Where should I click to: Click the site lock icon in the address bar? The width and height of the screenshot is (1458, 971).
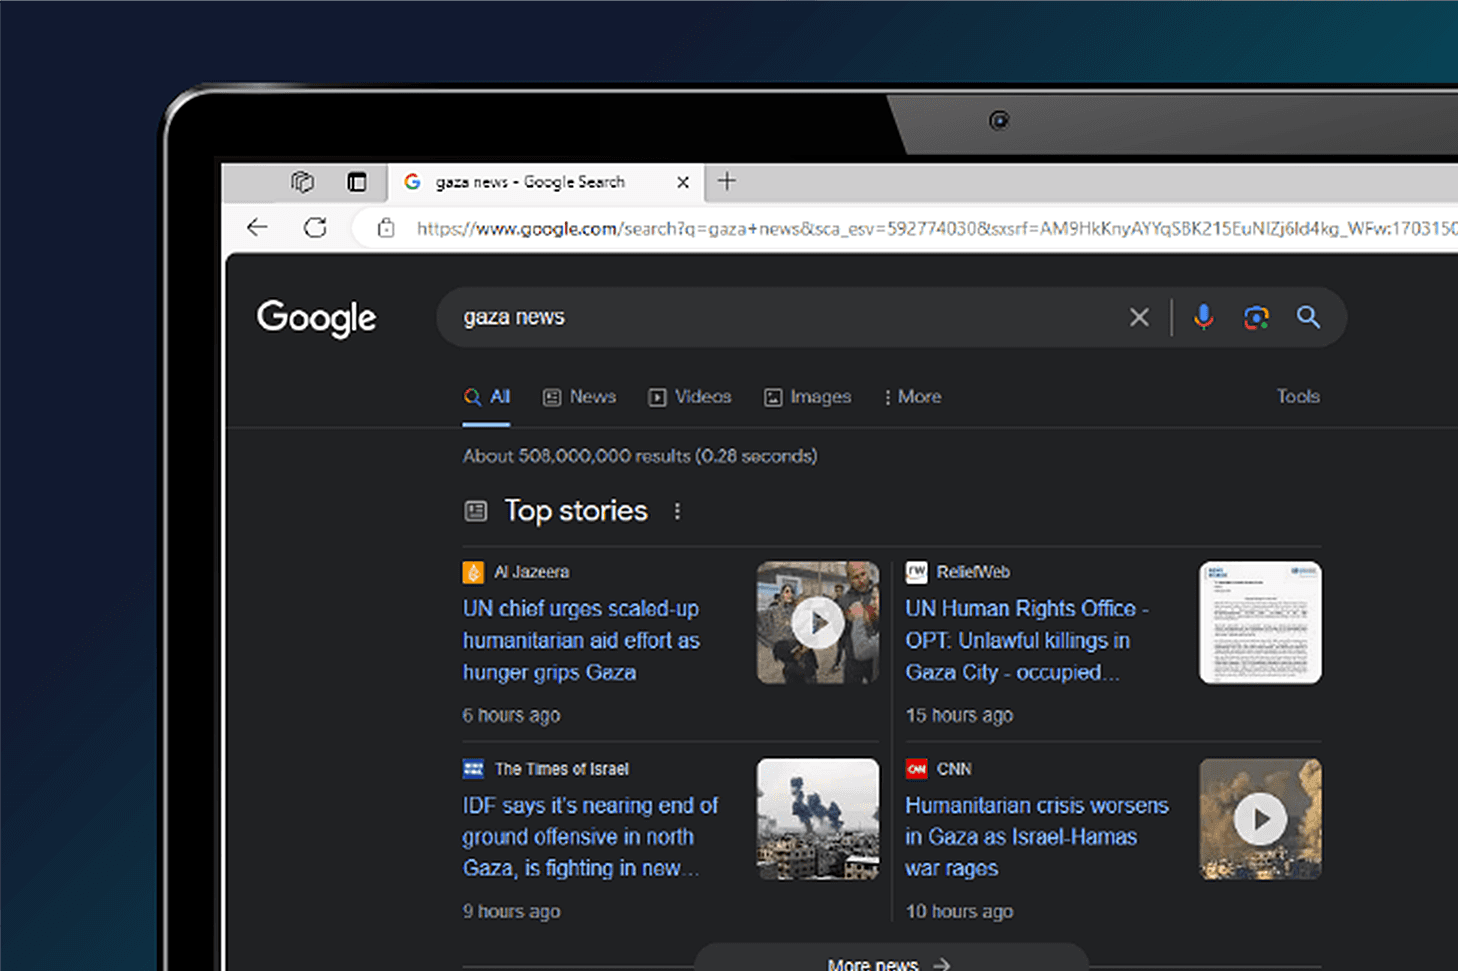tap(386, 228)
